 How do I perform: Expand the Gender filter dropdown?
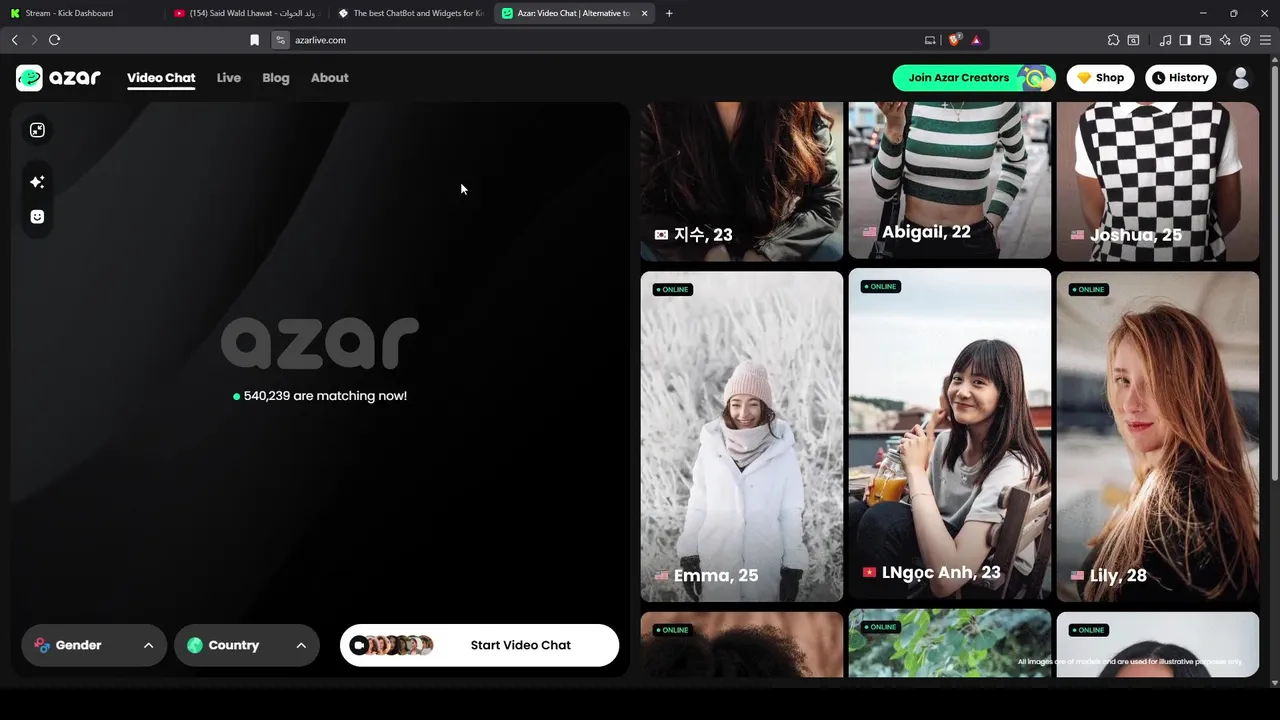(x=95, y=645)
